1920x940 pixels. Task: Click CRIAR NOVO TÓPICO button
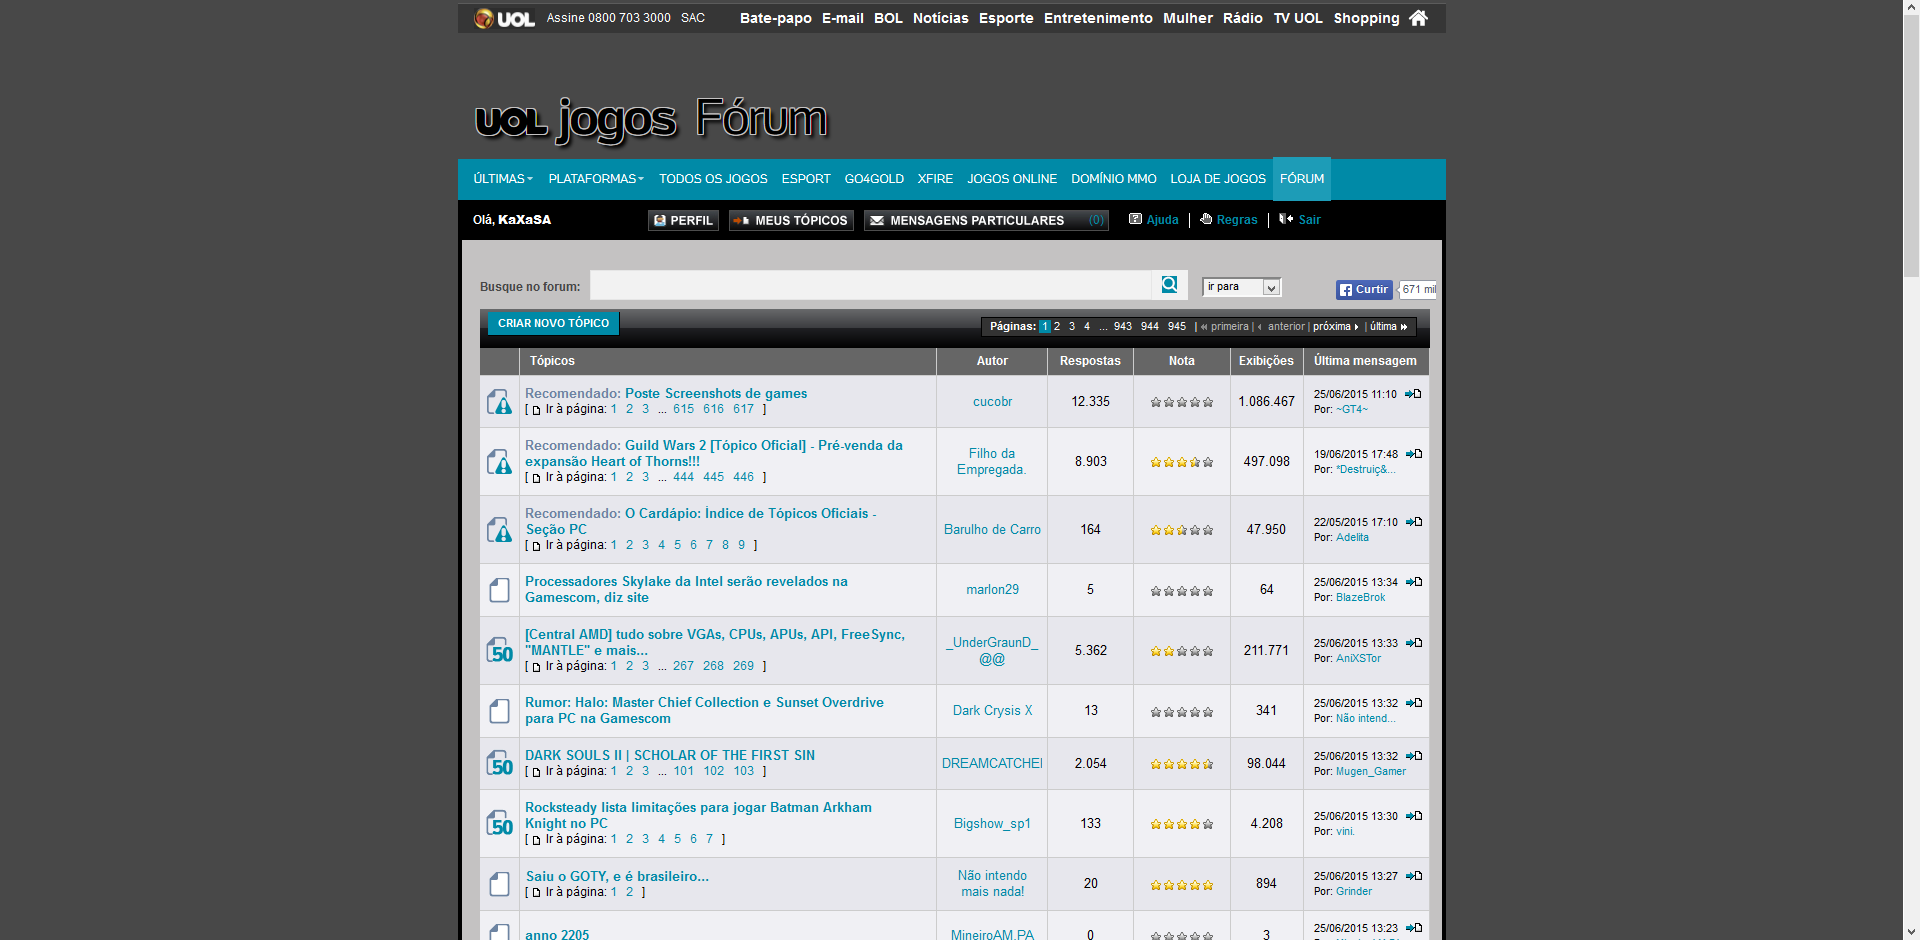pos(553,323)
